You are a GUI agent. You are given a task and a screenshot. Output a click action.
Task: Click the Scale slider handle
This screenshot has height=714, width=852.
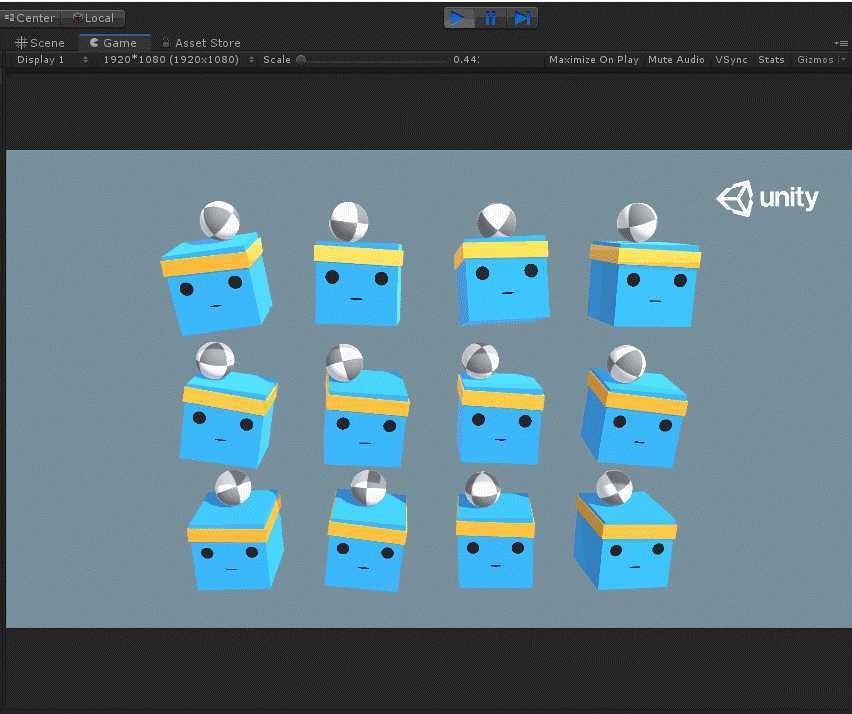pos(301,60)
